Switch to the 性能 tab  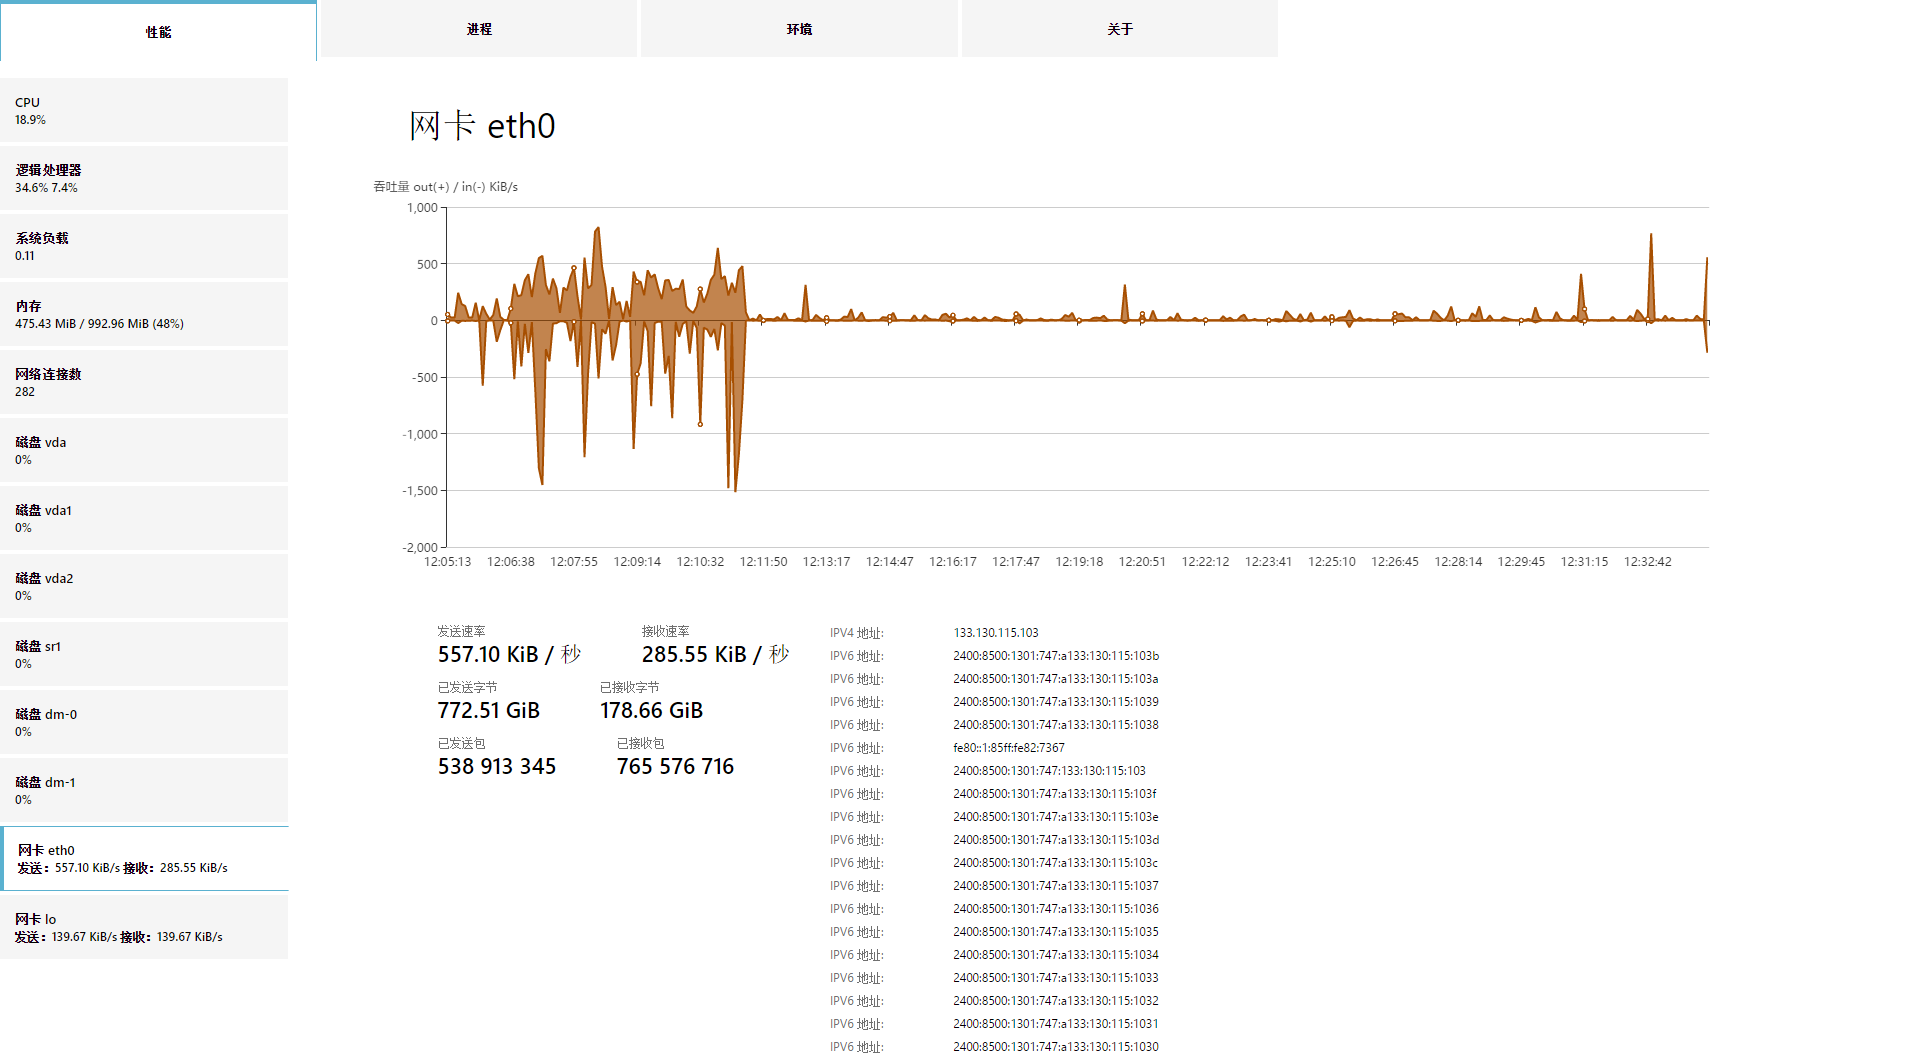[x=158, y=31]
